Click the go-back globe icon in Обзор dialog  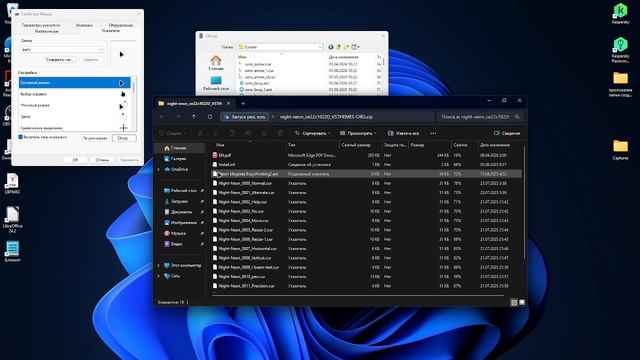331,47
